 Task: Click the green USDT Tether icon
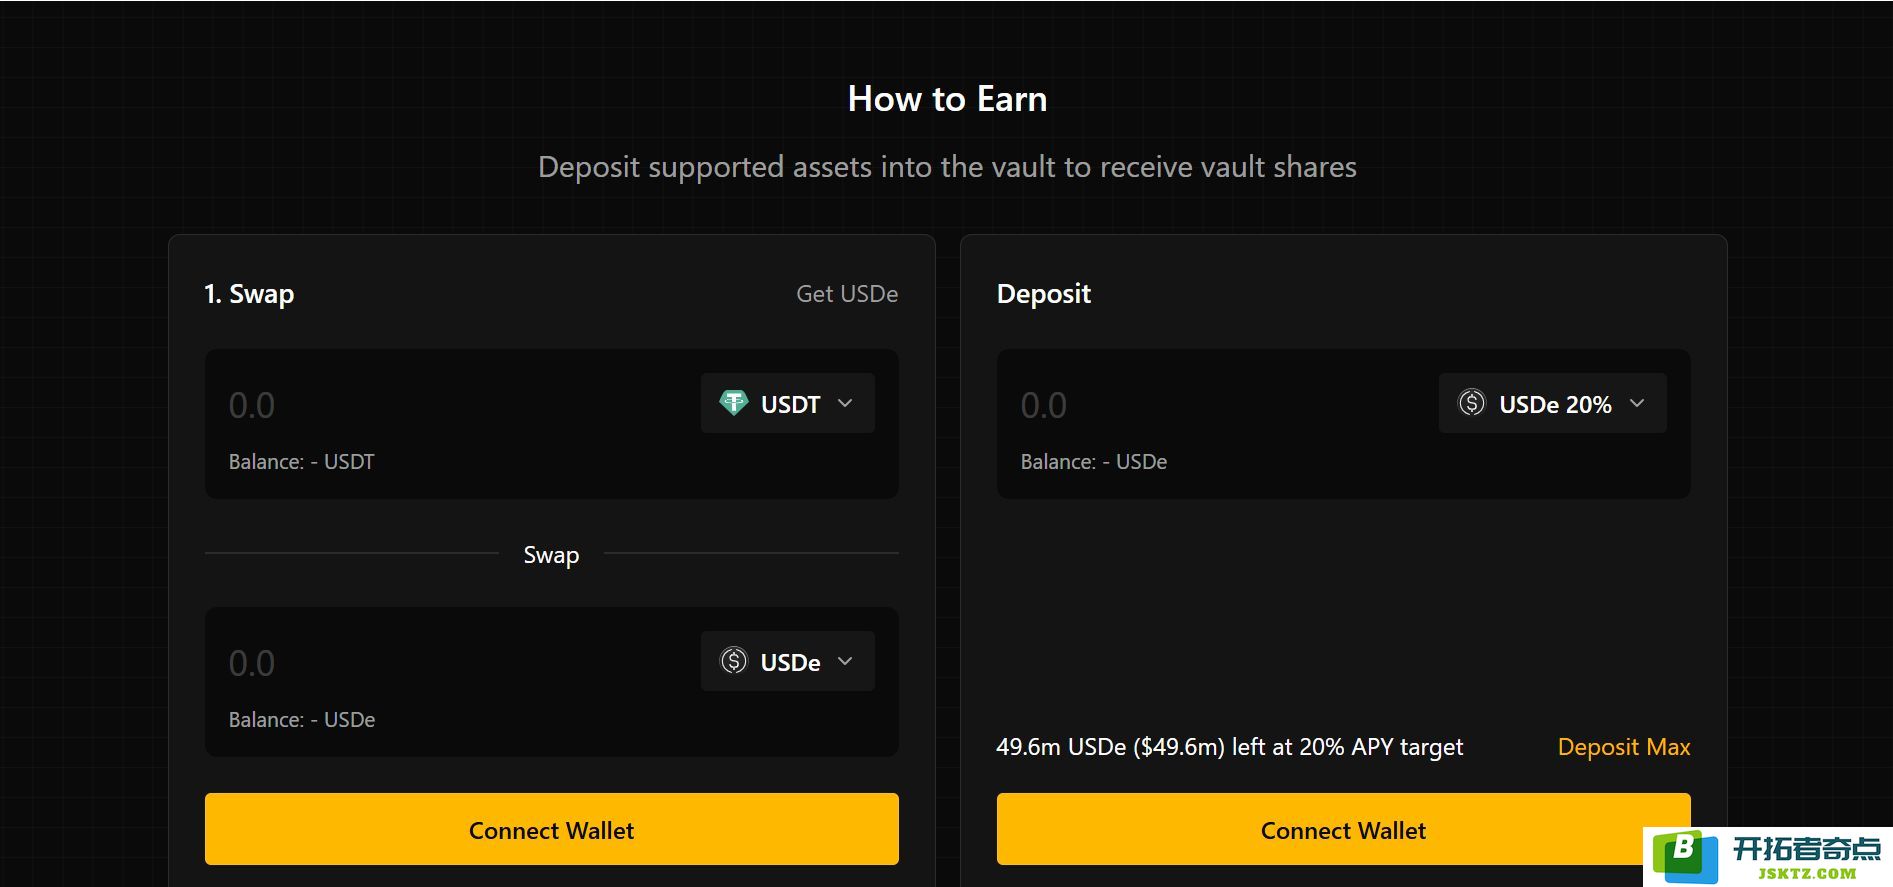pos(734,403)
